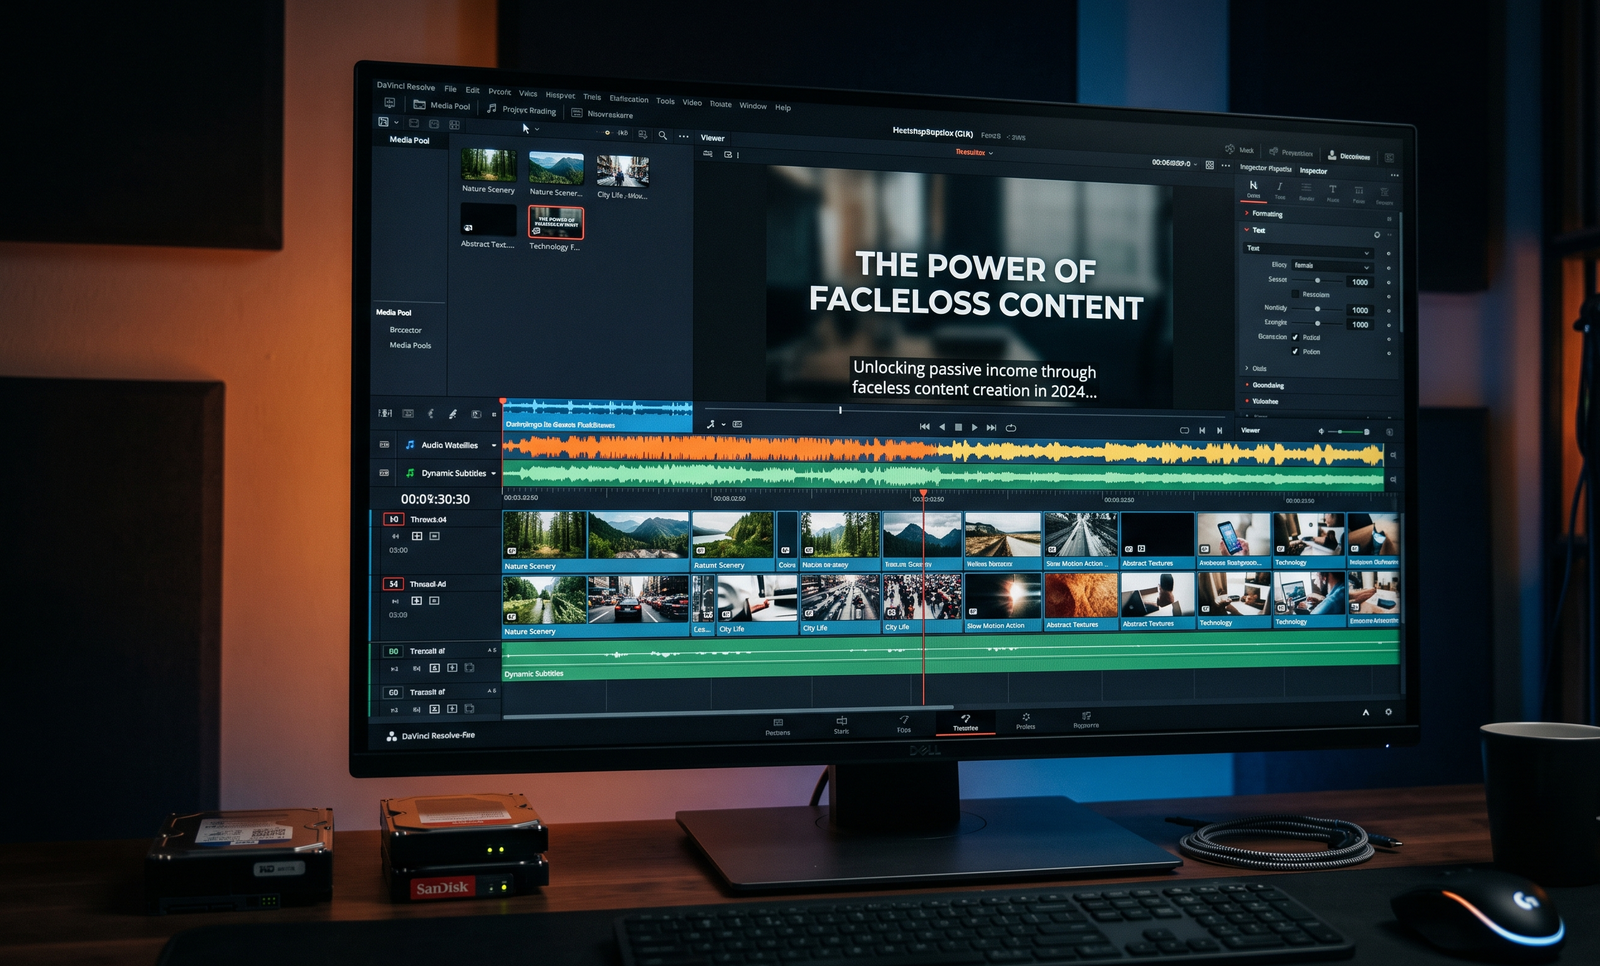
Task: Select the italic I icon tab in Inspector
Action: pyautogui.click(x=1280, y=187)
